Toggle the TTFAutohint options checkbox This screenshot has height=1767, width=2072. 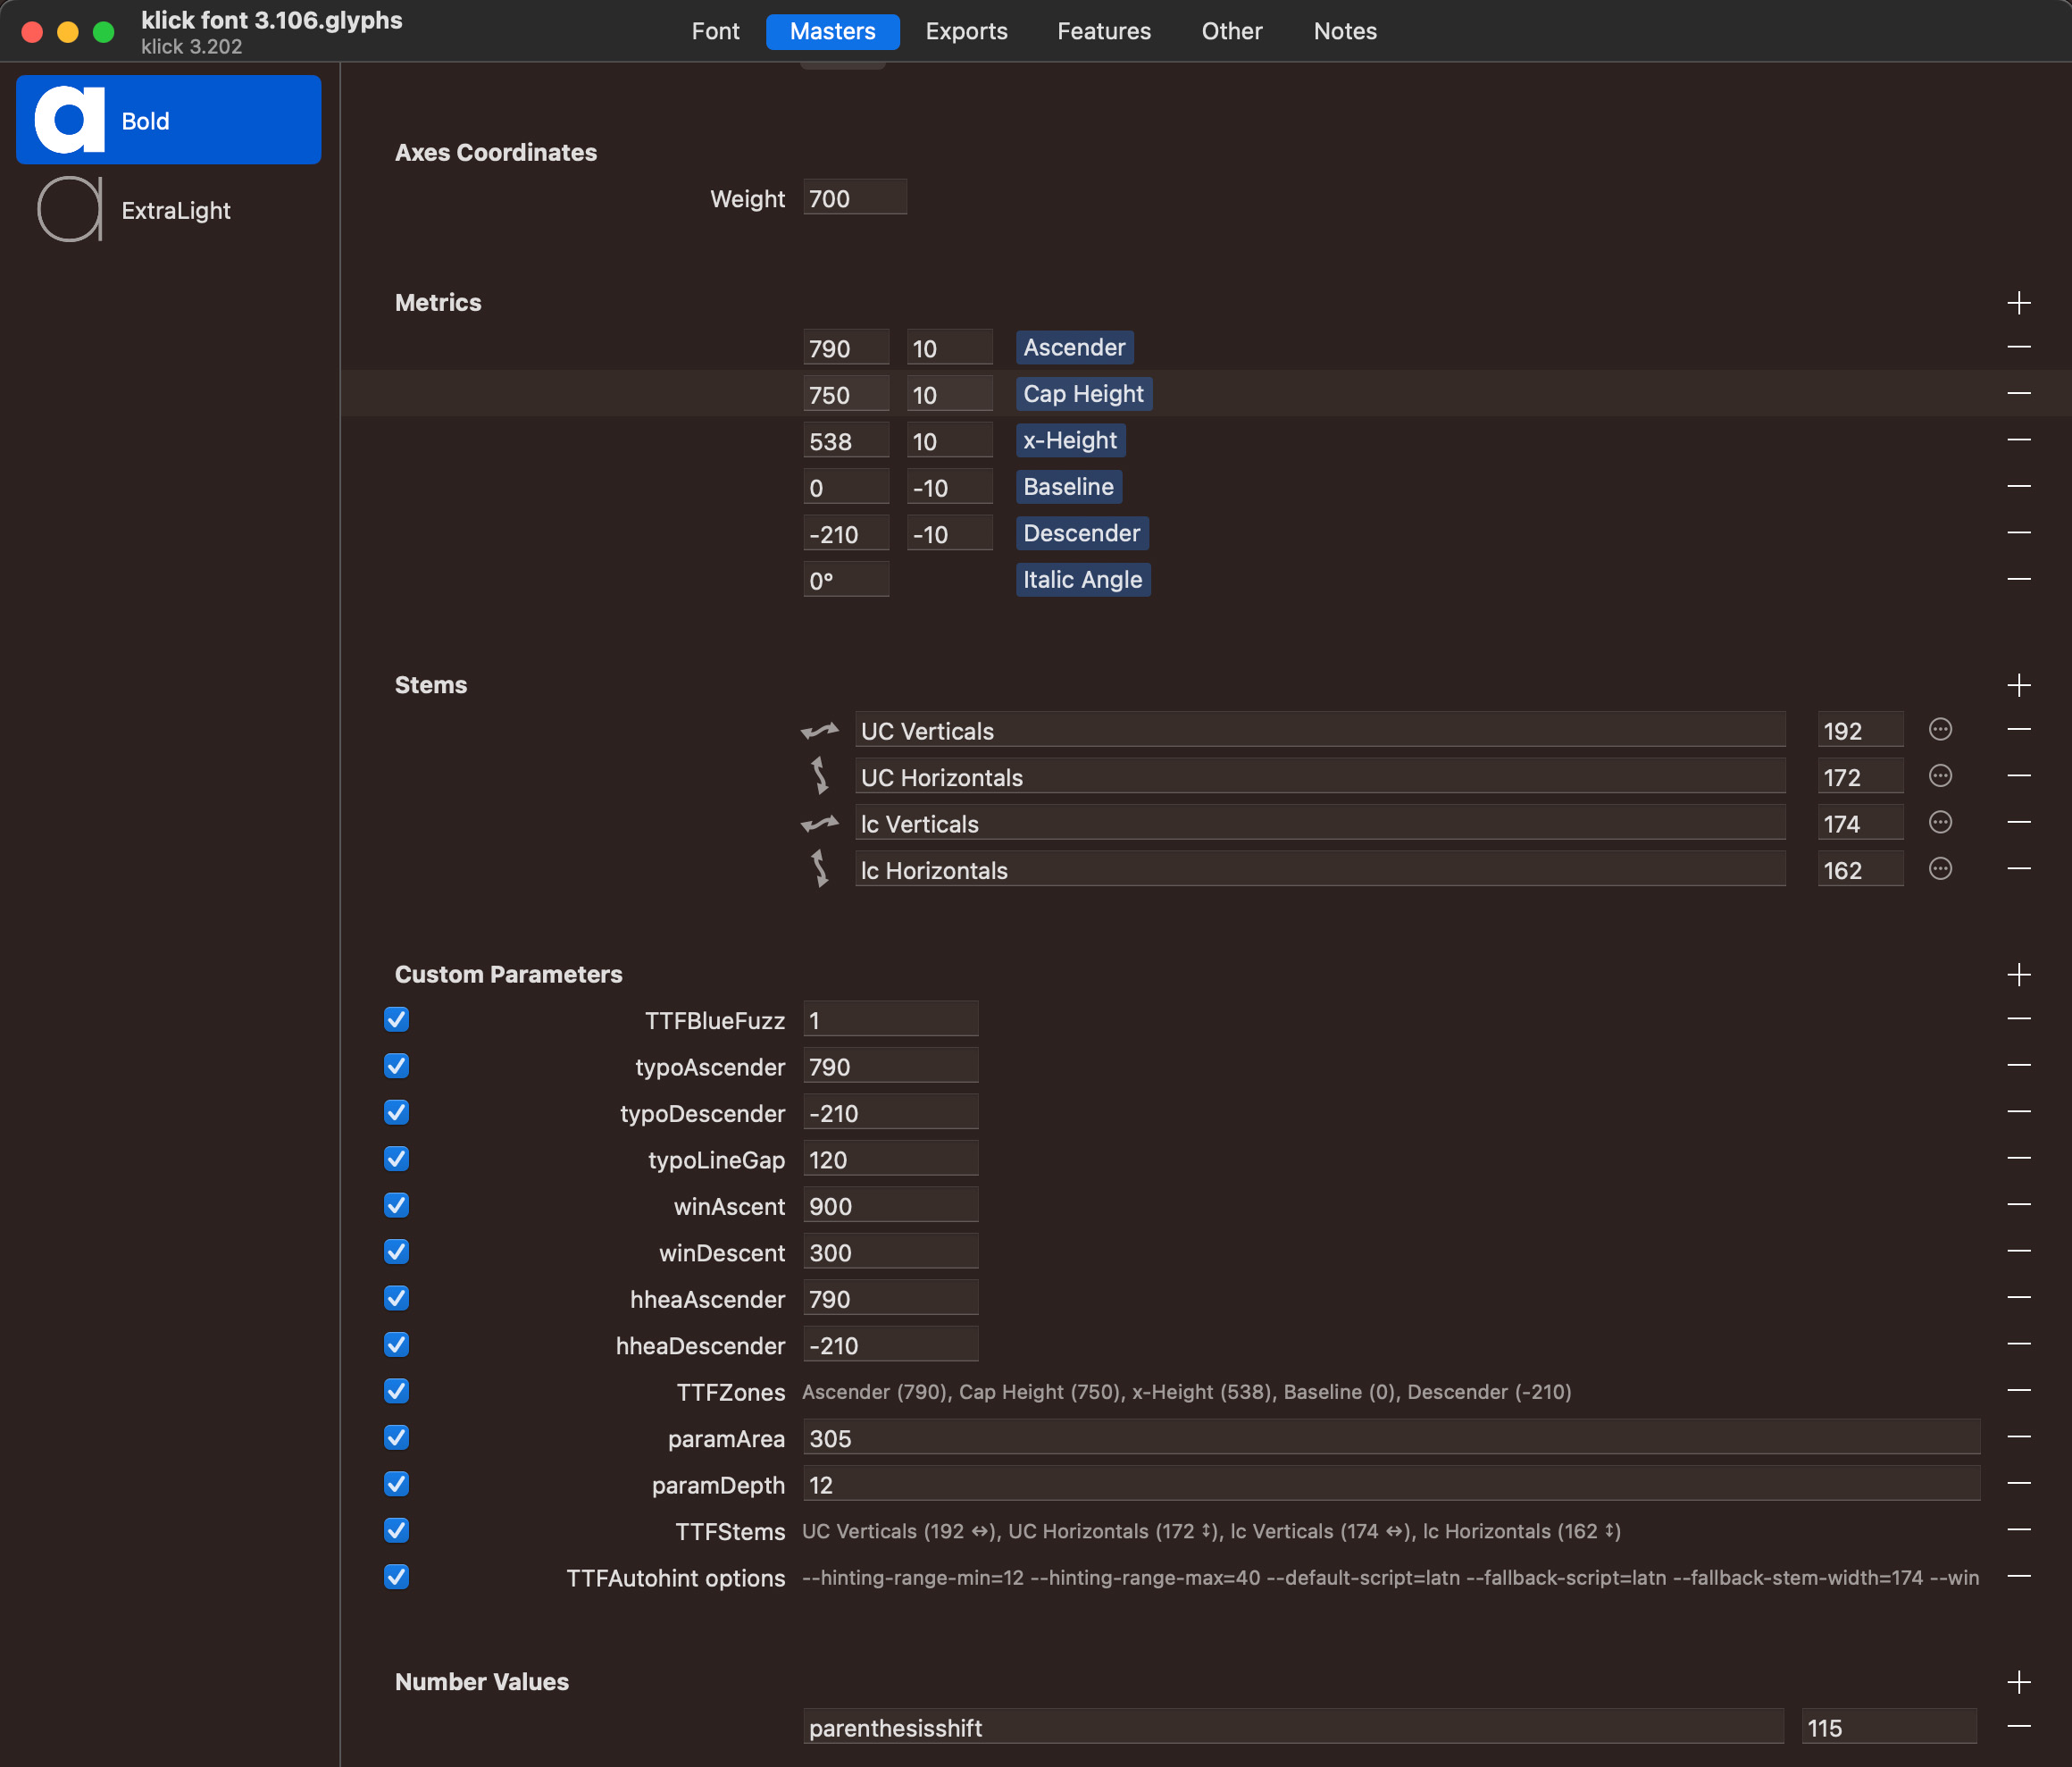397,1577
